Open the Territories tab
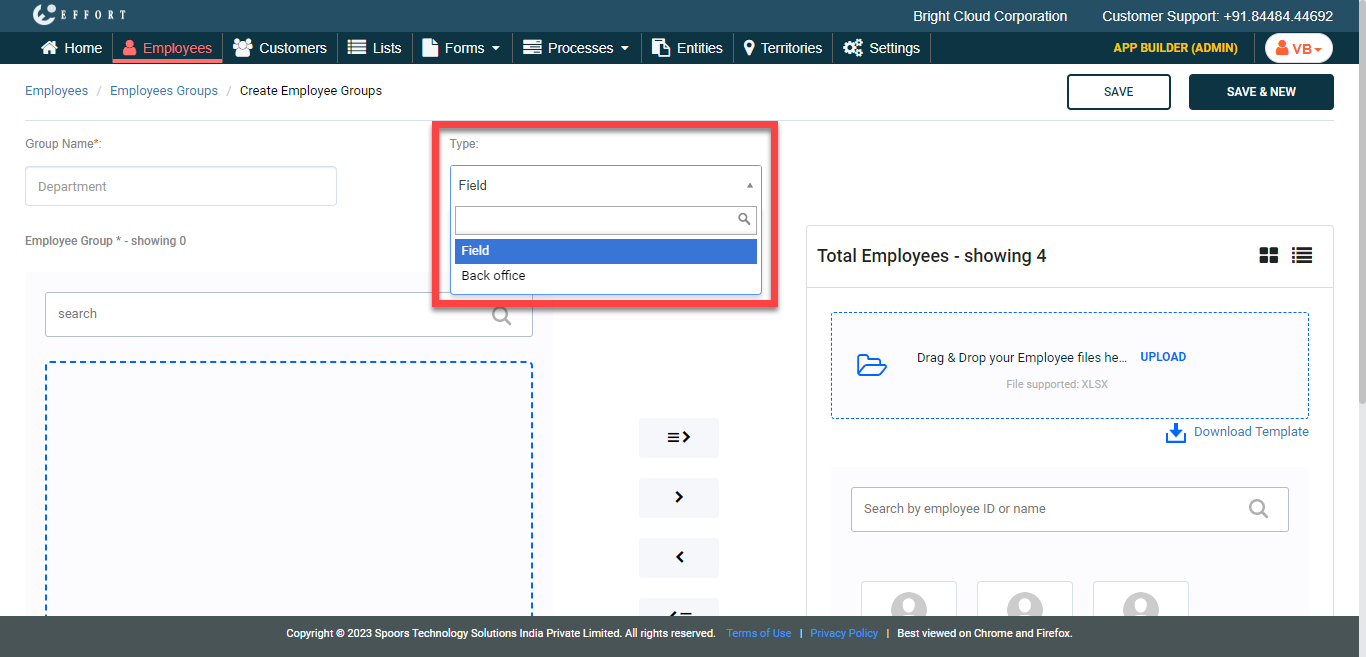Viewport: 1366px width, 657px height. click(782, 48)
